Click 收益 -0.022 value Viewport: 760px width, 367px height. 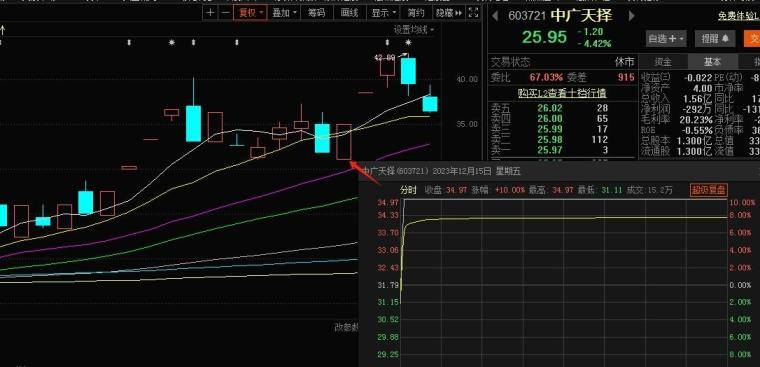(x=698, y=78)
